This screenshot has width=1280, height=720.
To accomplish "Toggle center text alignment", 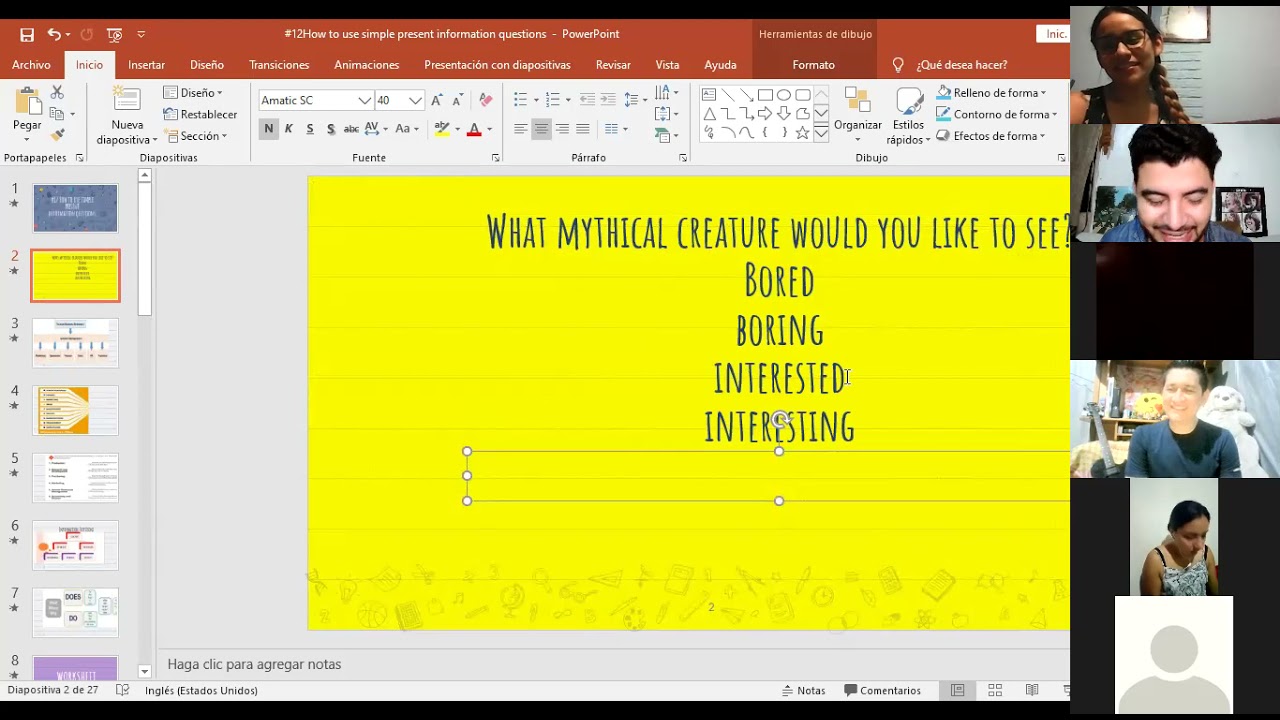I will point(541,129).
